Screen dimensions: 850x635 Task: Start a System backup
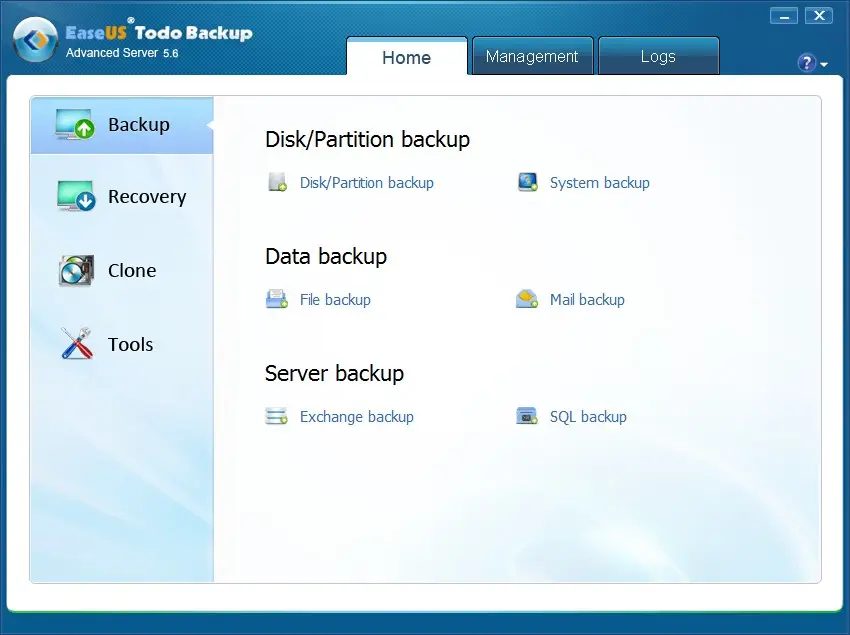[x=600, y=183]
